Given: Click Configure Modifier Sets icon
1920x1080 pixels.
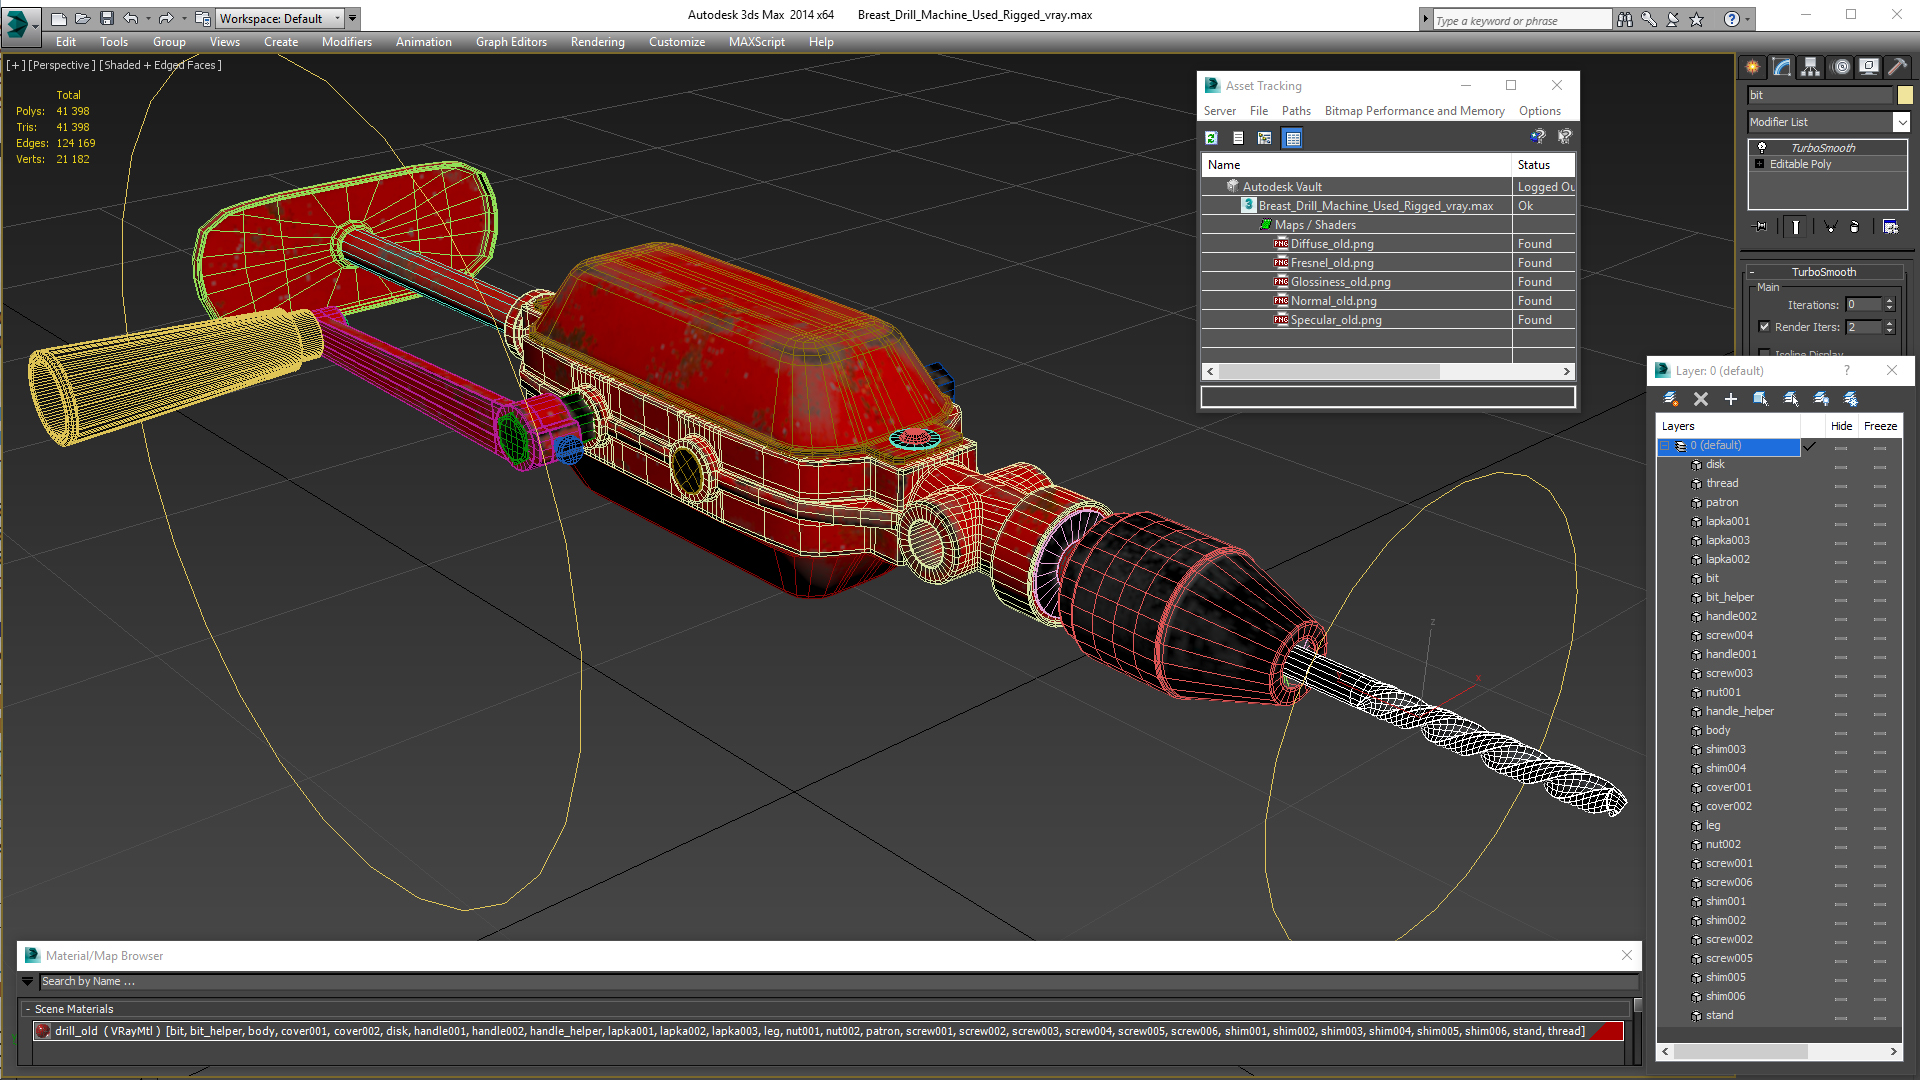Looking at the screenshot, I should (x=1890, y=227).
